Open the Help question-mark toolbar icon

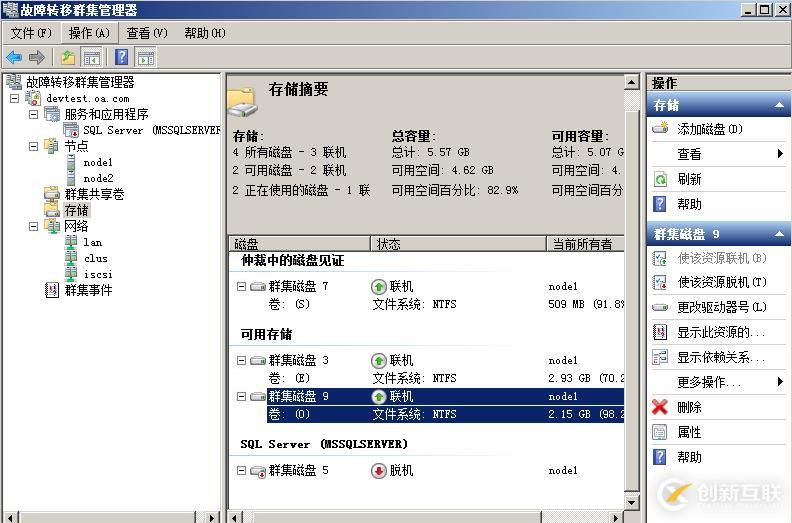(122, 57)
